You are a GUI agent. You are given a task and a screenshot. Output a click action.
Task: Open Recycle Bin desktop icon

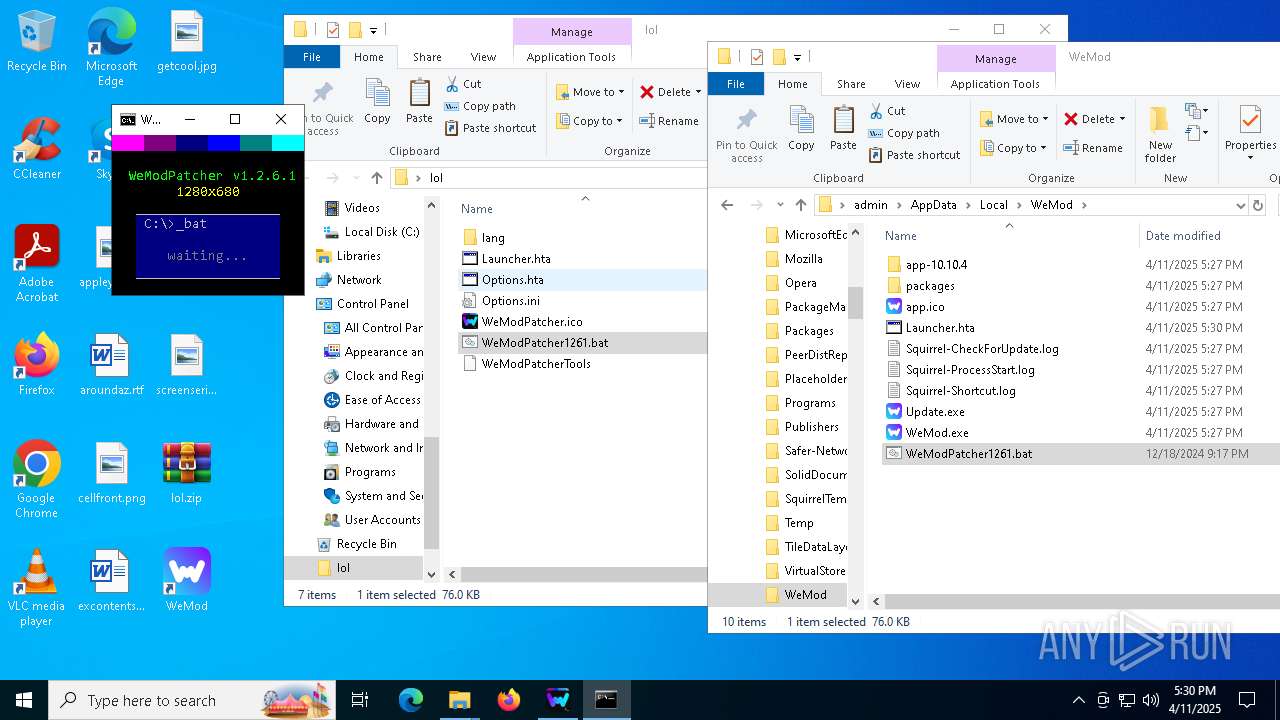(36, 42)
